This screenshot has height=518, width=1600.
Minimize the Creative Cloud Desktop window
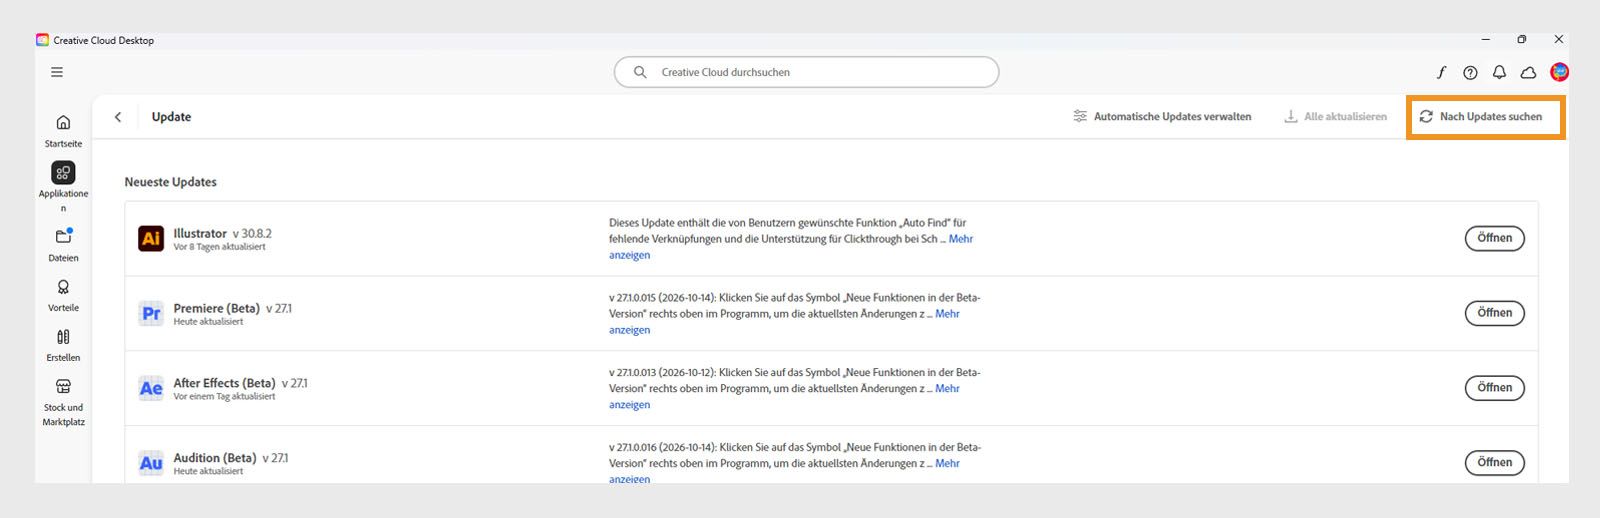click(x=1485, y=40)
